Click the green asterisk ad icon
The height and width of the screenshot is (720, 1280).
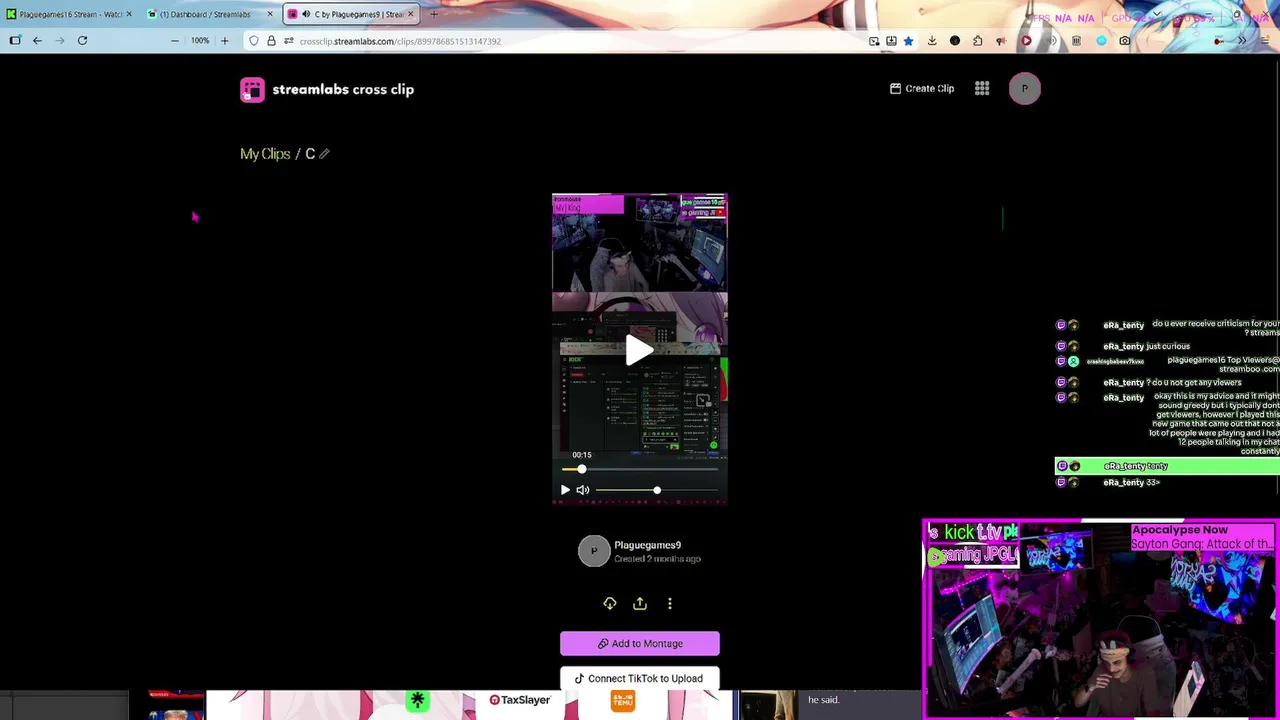tap(418, 701)
